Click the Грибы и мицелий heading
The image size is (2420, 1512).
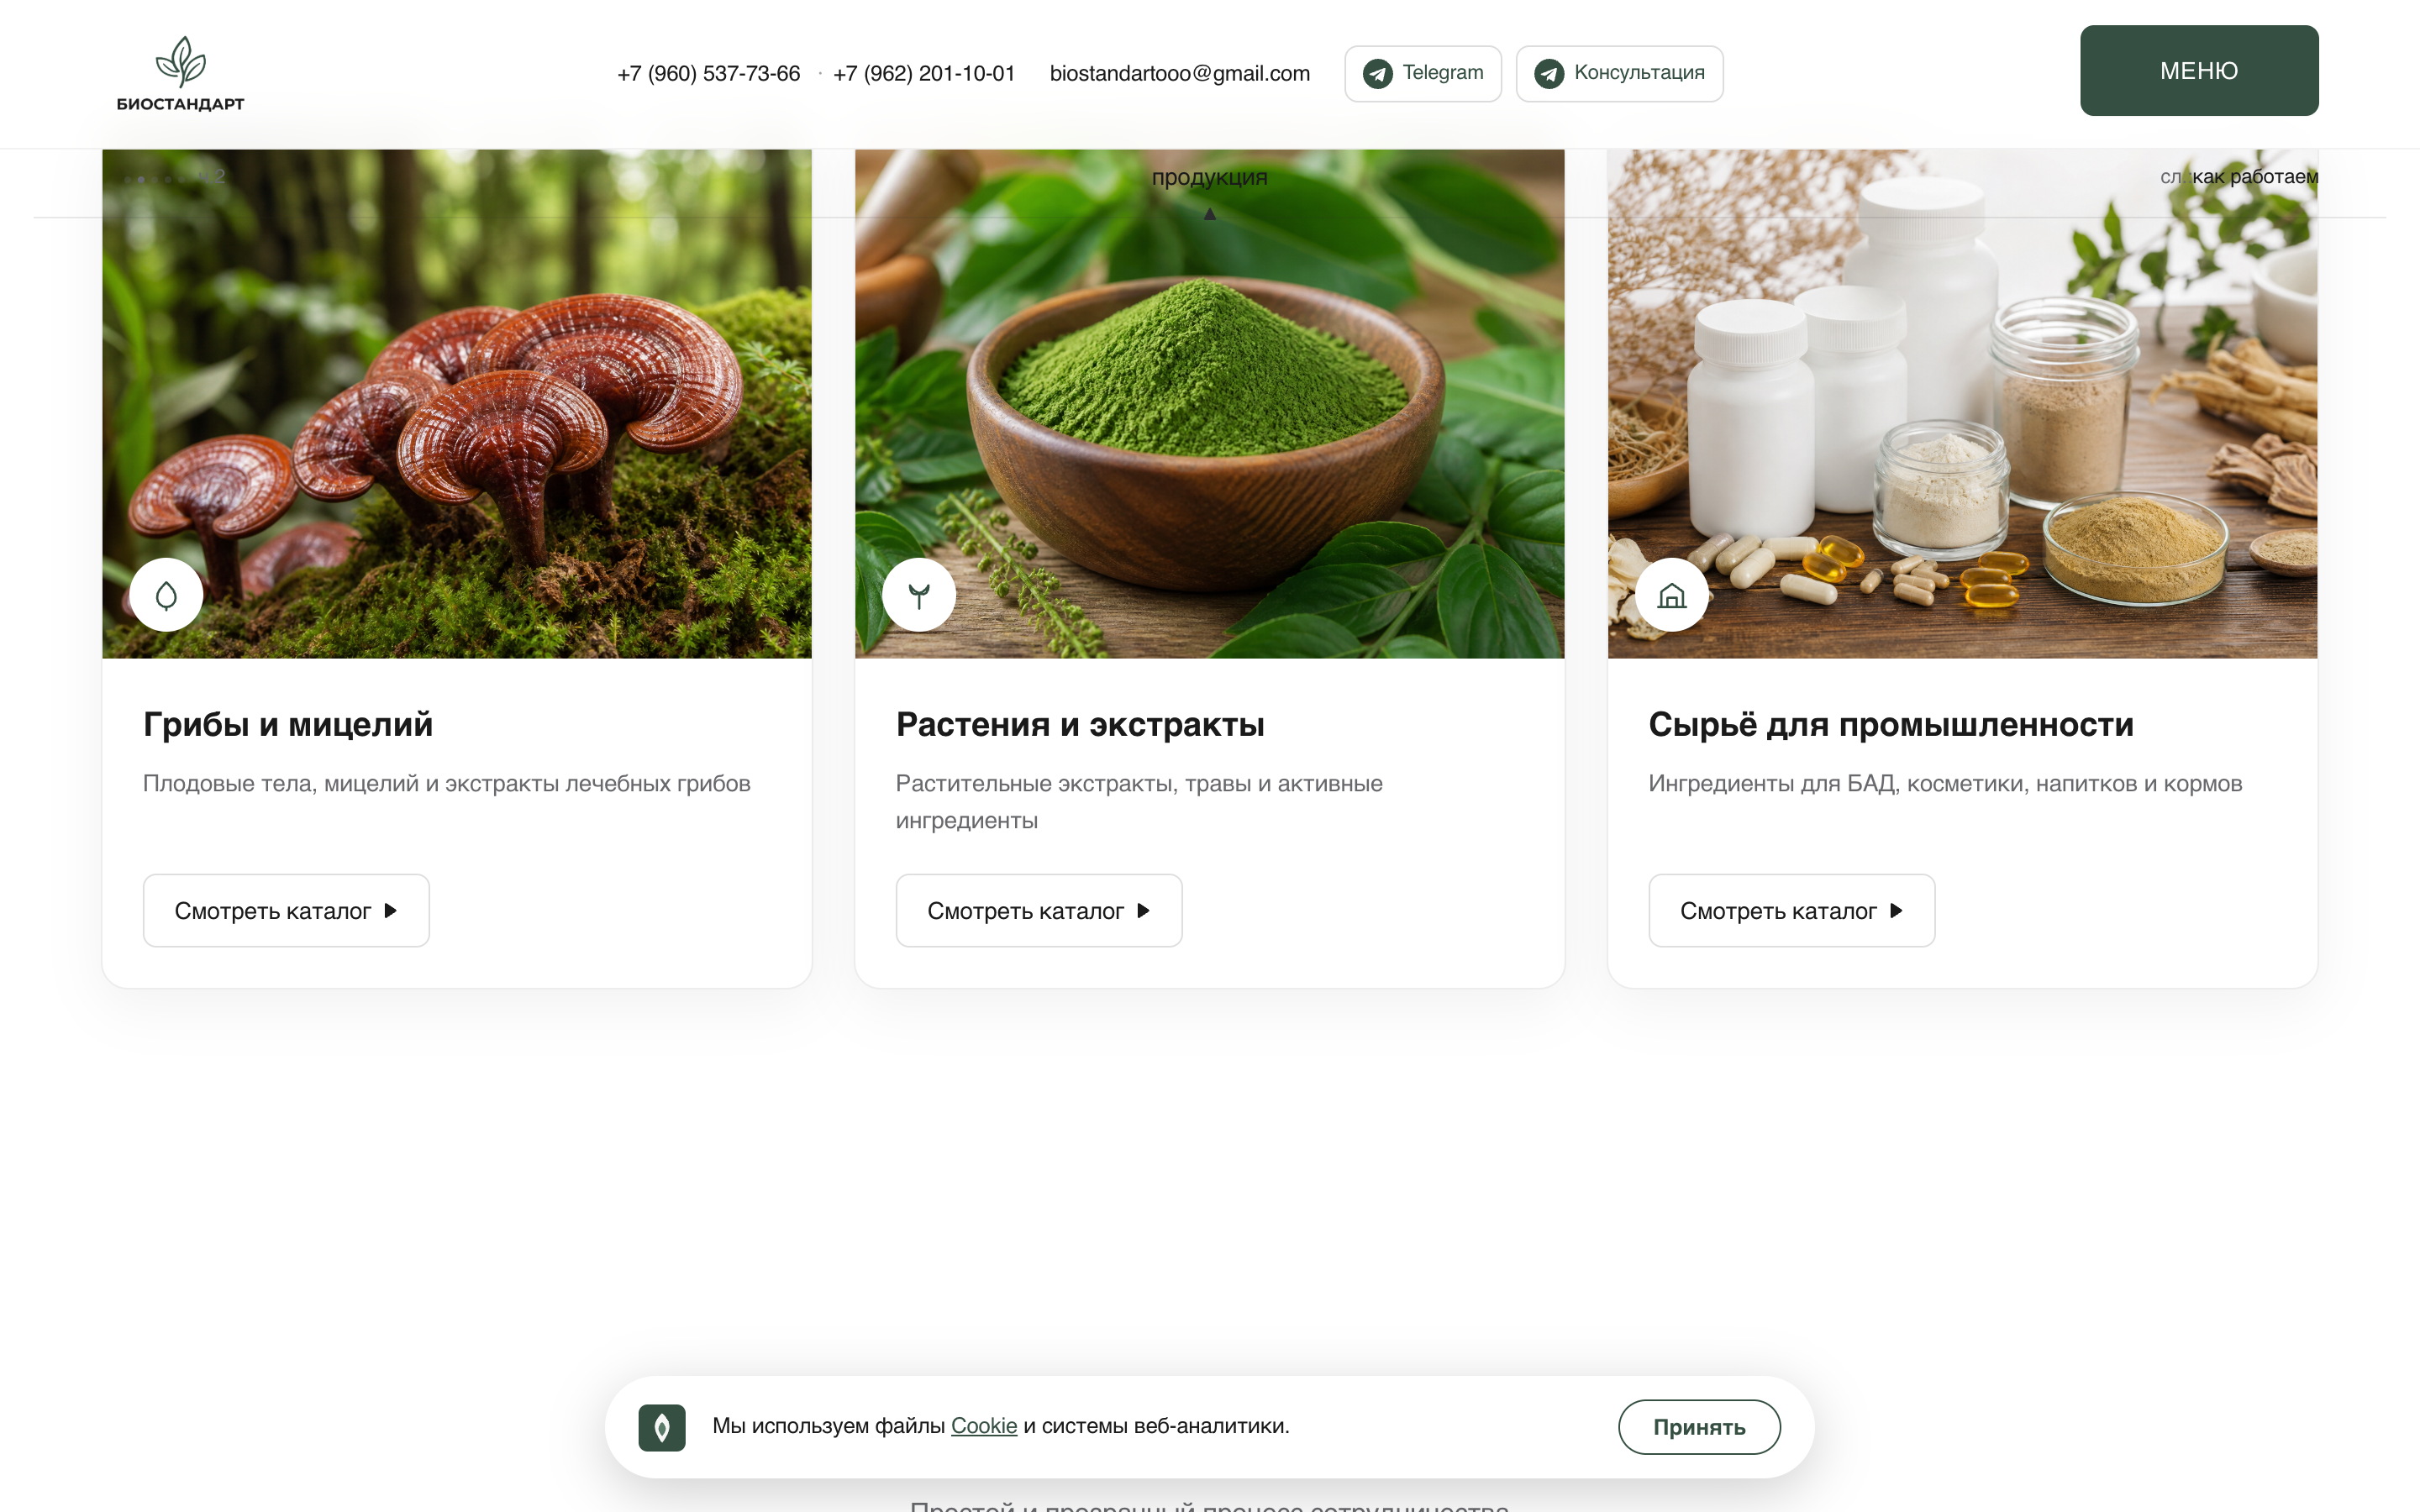(288, 724)
